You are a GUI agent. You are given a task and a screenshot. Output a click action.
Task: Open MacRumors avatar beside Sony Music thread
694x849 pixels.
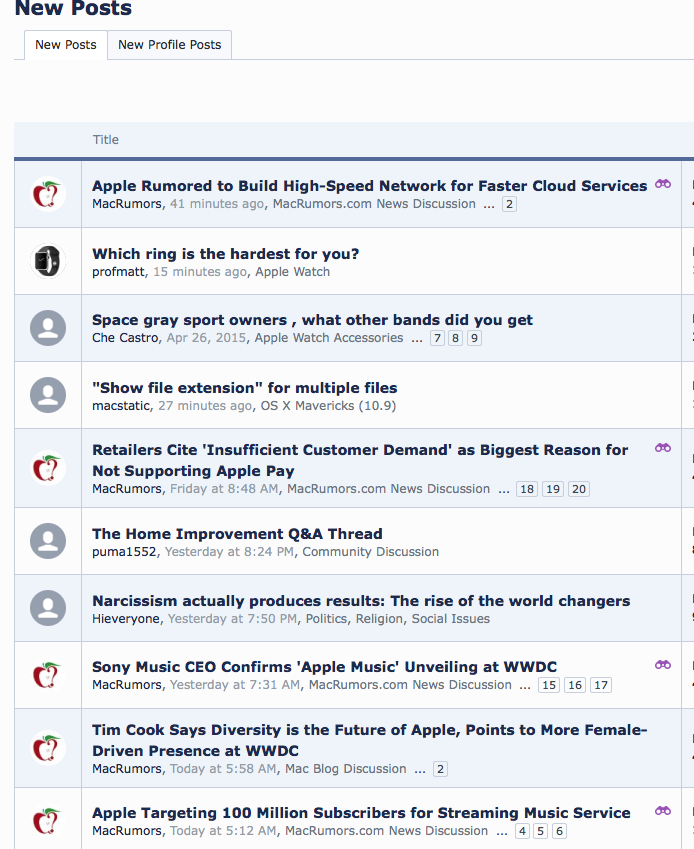[48, 675]
